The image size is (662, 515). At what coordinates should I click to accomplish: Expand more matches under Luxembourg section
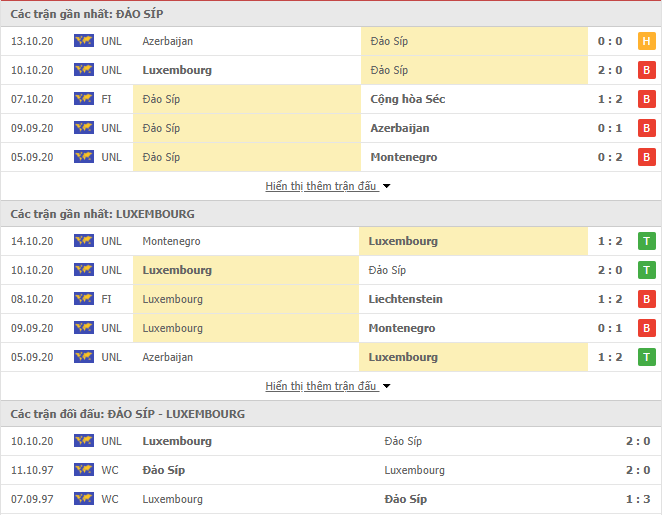321,386
